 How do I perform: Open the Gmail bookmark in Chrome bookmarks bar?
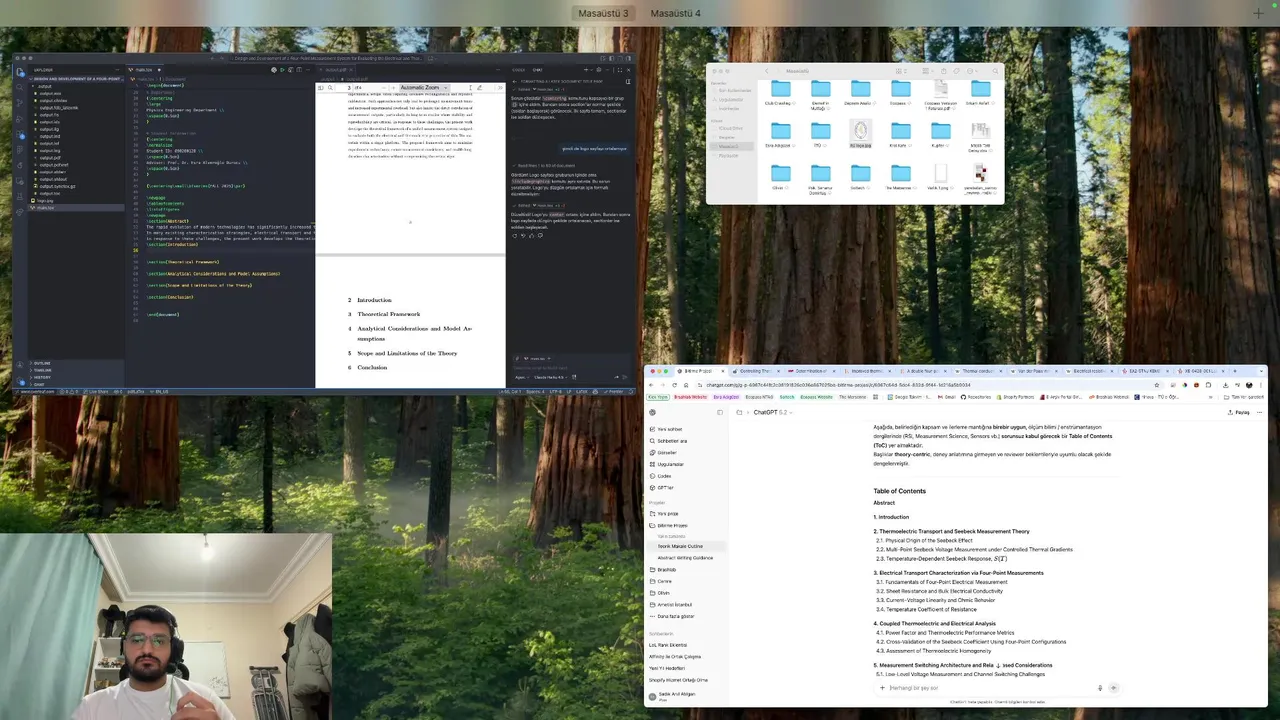click(x=946, y=397)
